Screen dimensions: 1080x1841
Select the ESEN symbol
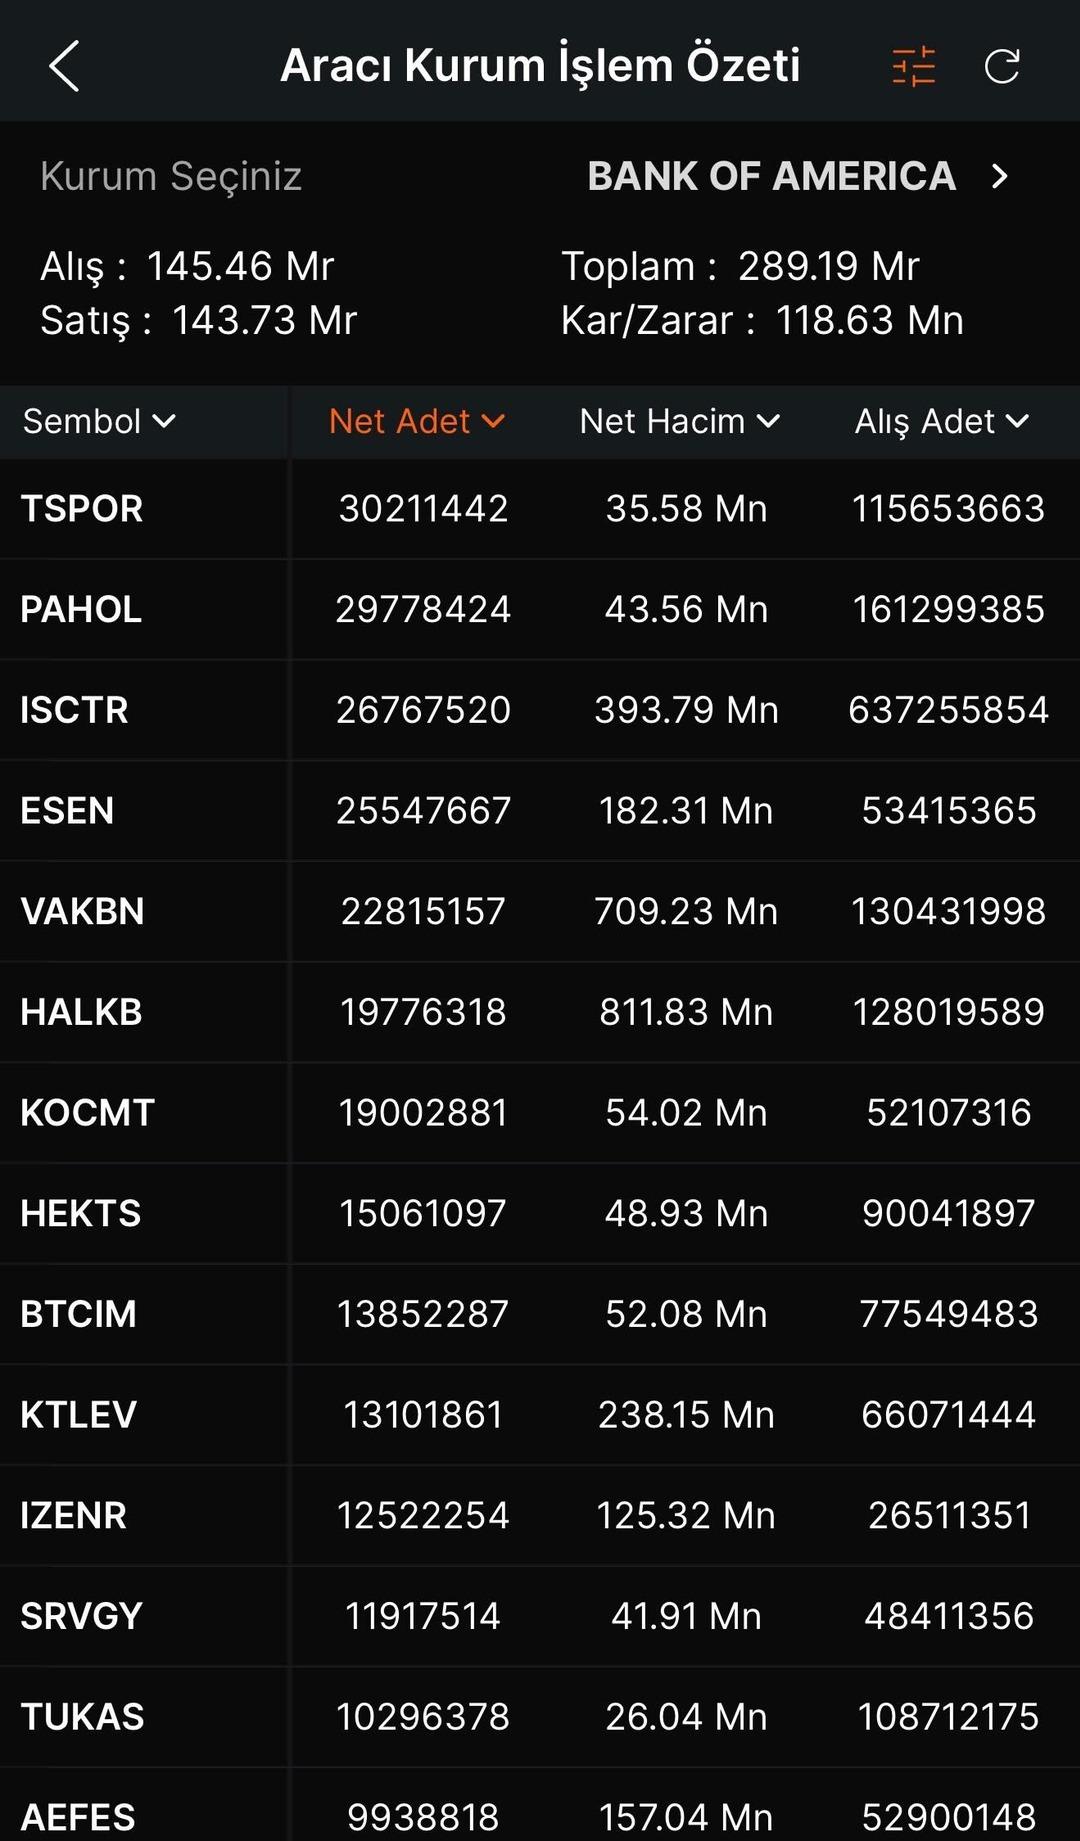pos(67,811)
